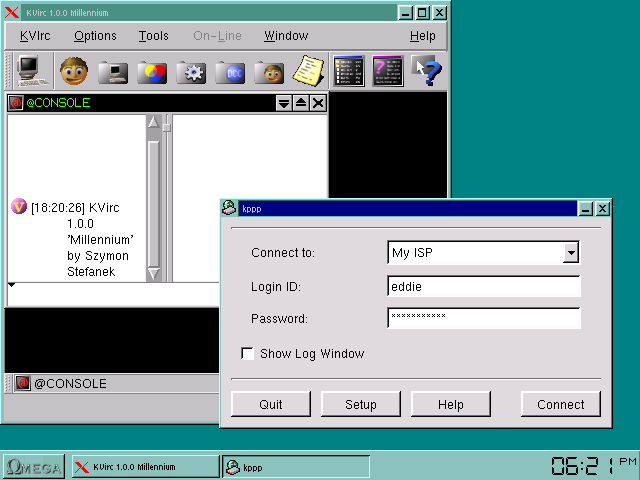Open the OMEGA start button
The image size is (640, 480).
pyautogui.click(x=34, y=466)
